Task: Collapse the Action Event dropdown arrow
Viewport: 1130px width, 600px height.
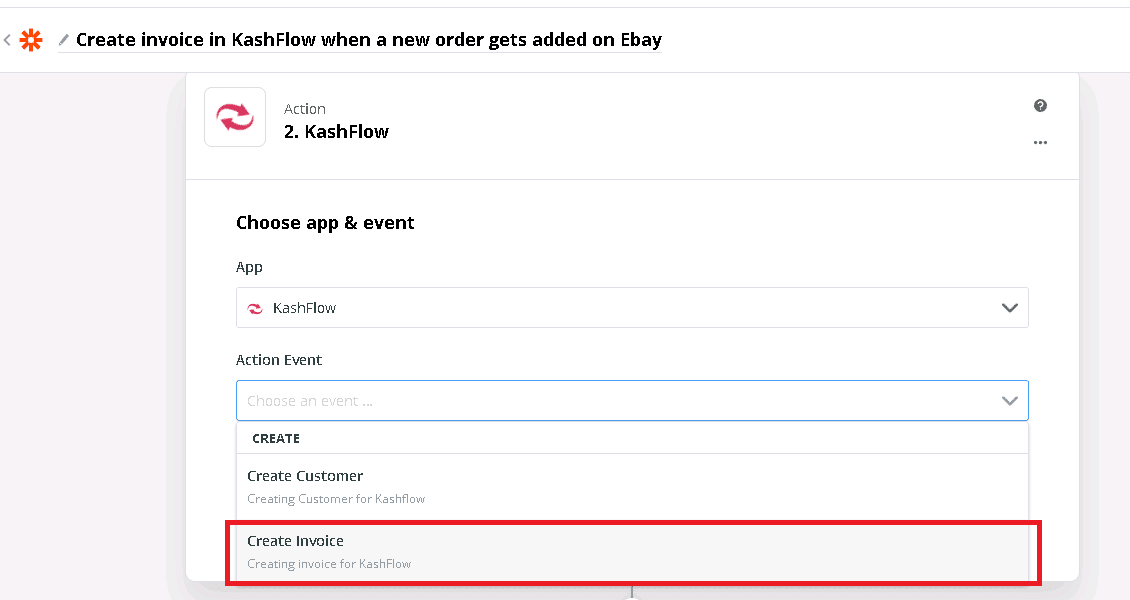Action: [1009, 401]
